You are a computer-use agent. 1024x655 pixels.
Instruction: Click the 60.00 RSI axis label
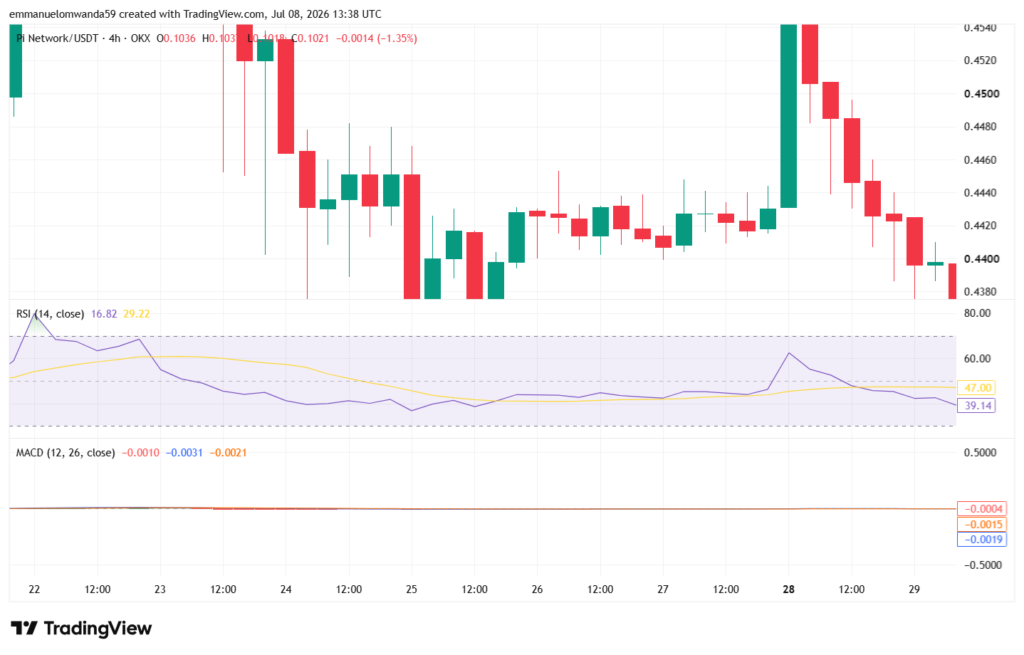977,359
